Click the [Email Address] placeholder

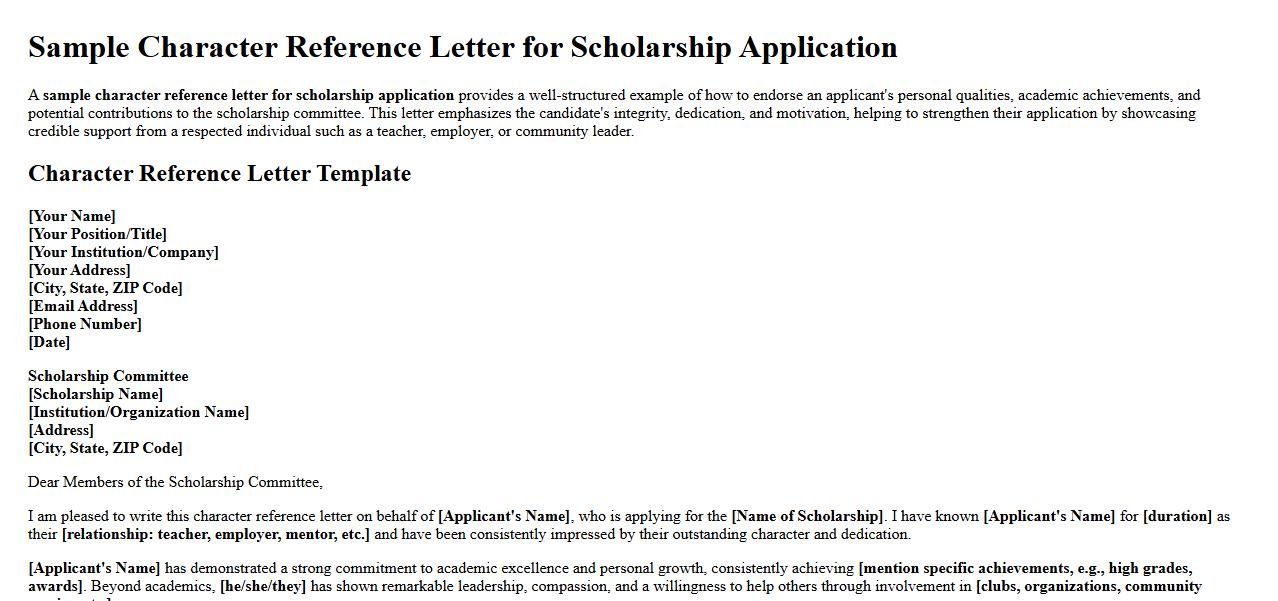point(83,306)
